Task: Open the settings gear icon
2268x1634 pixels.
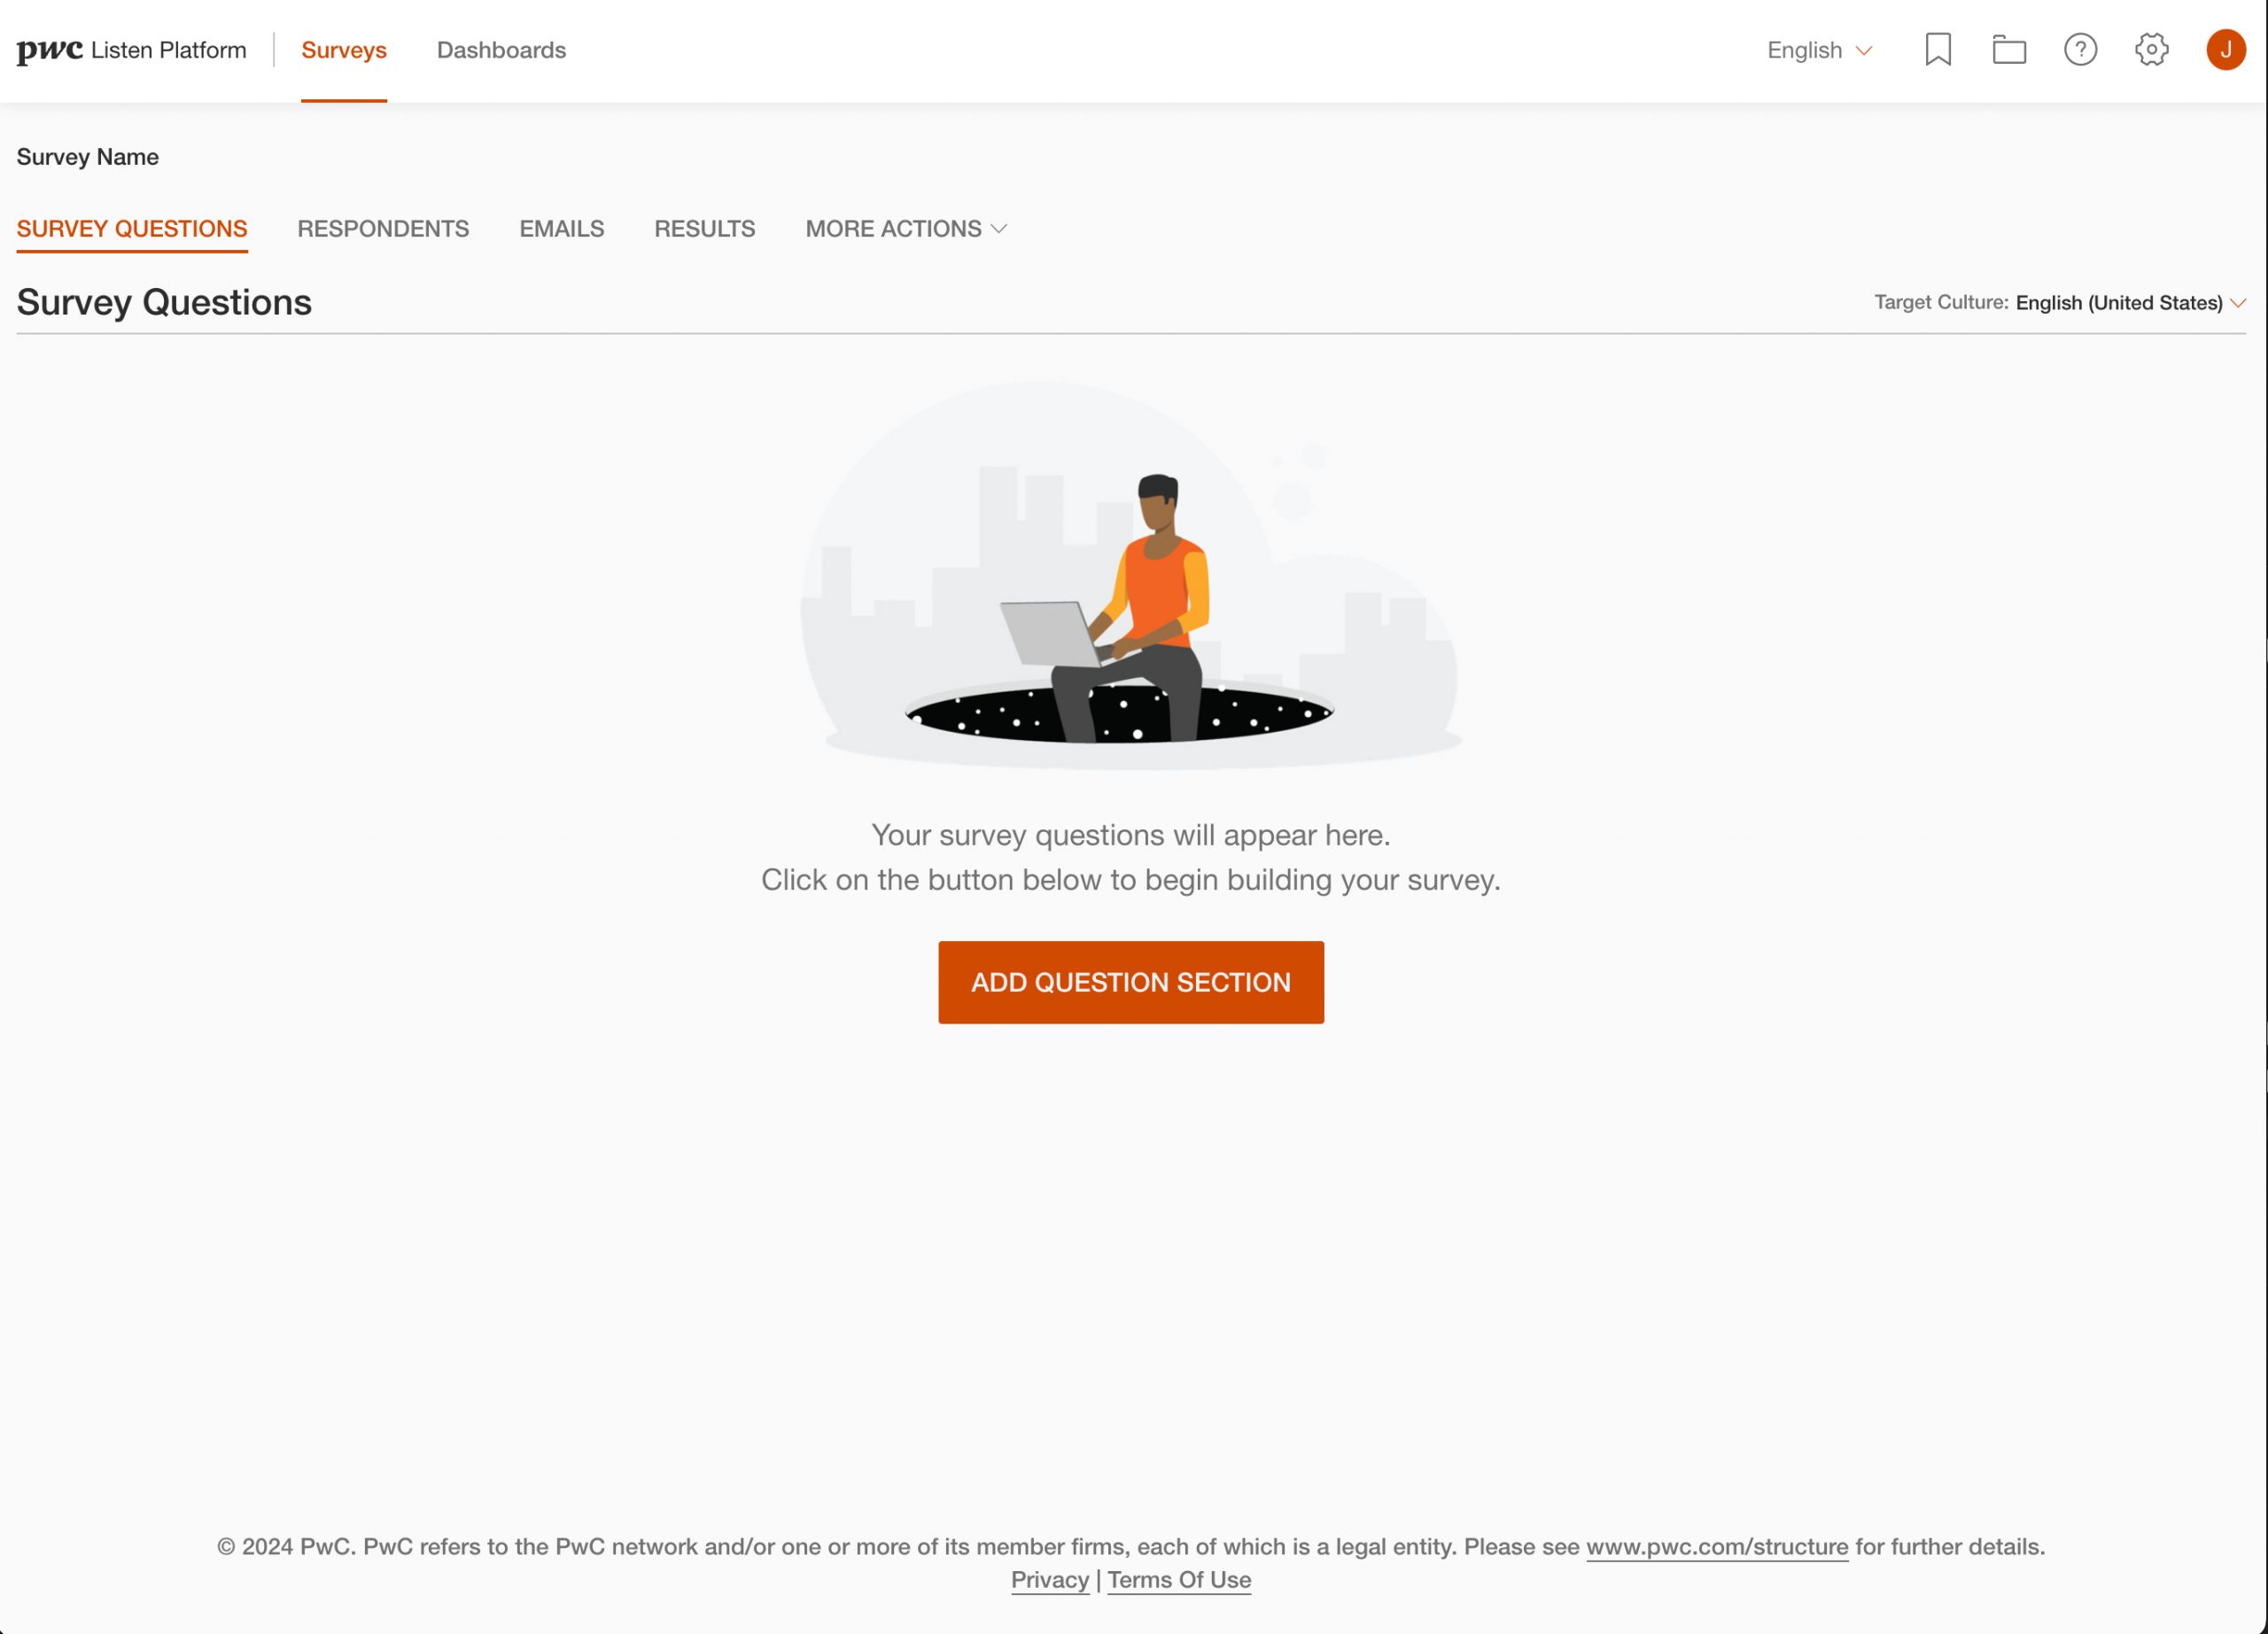Action: tap(2151, 50)
